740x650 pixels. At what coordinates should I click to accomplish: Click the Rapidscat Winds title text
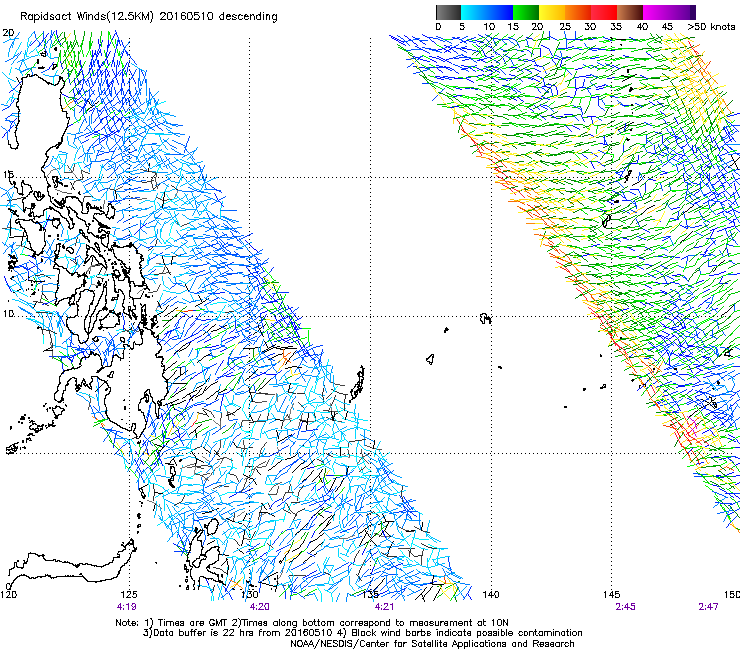pos(149,17)
